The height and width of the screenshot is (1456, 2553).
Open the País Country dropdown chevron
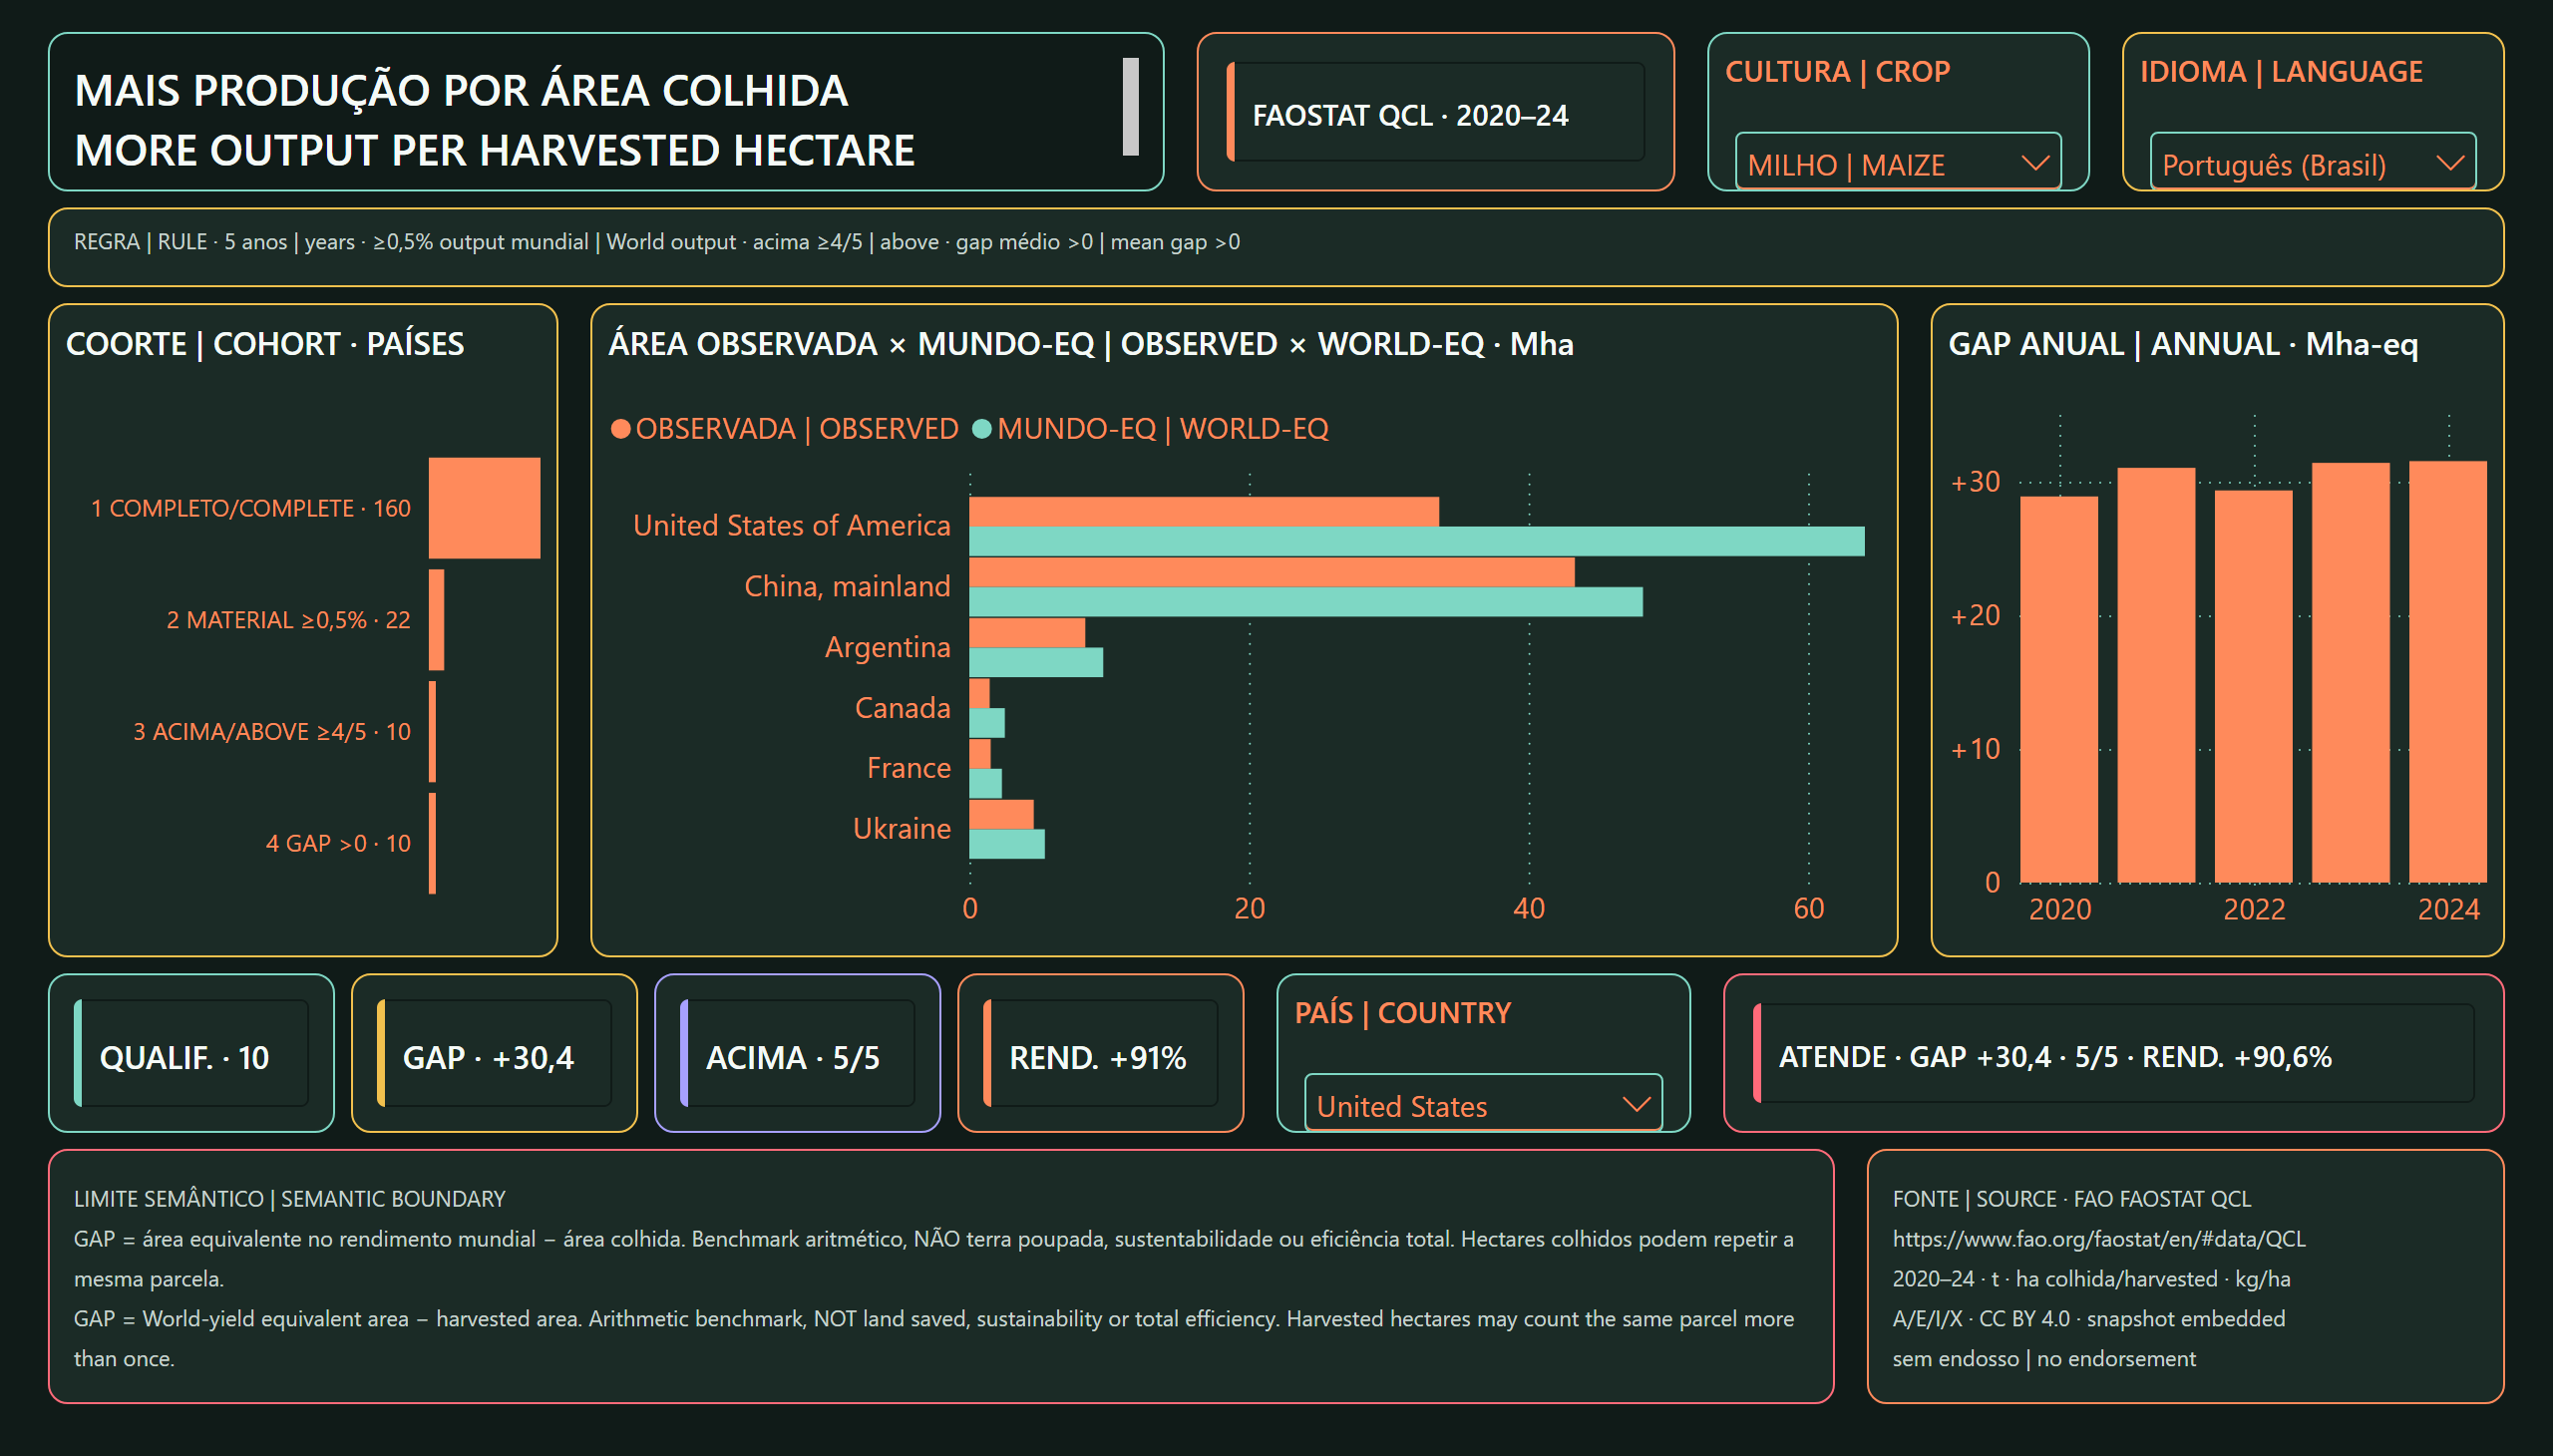(1636, 1105)
